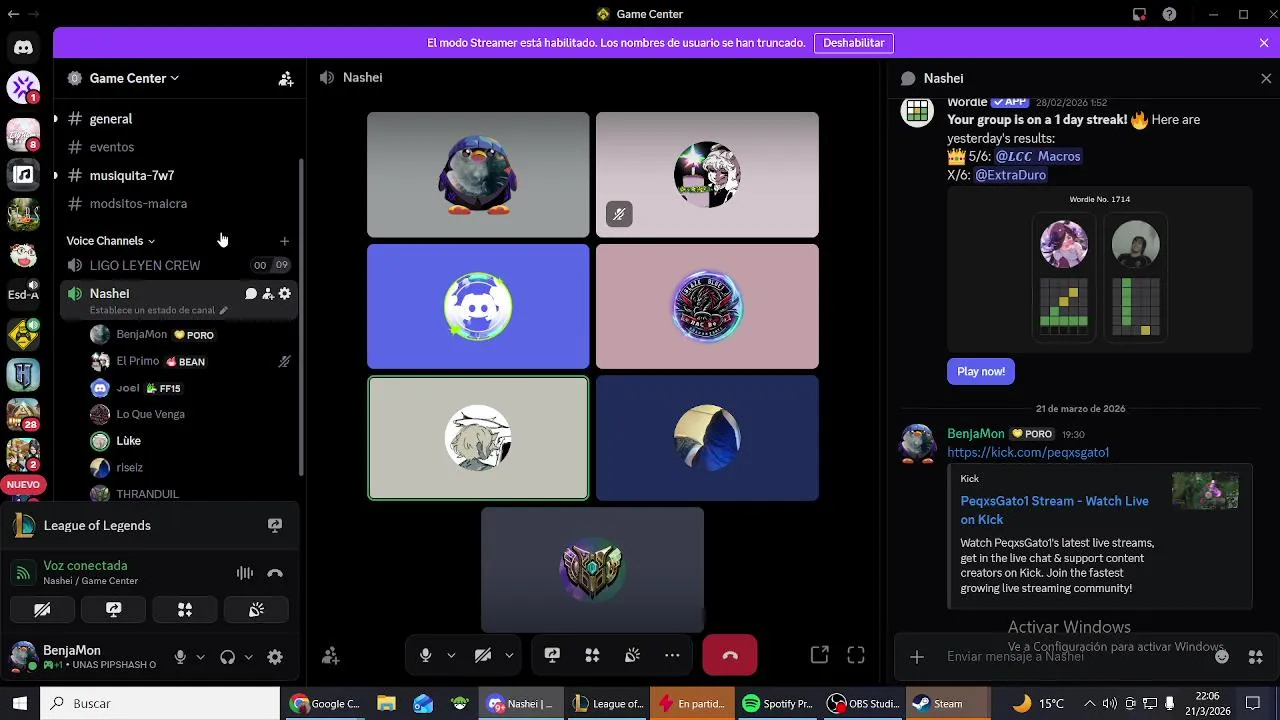
Task: Open user settings gear icon
Action: tap(275, 657)
